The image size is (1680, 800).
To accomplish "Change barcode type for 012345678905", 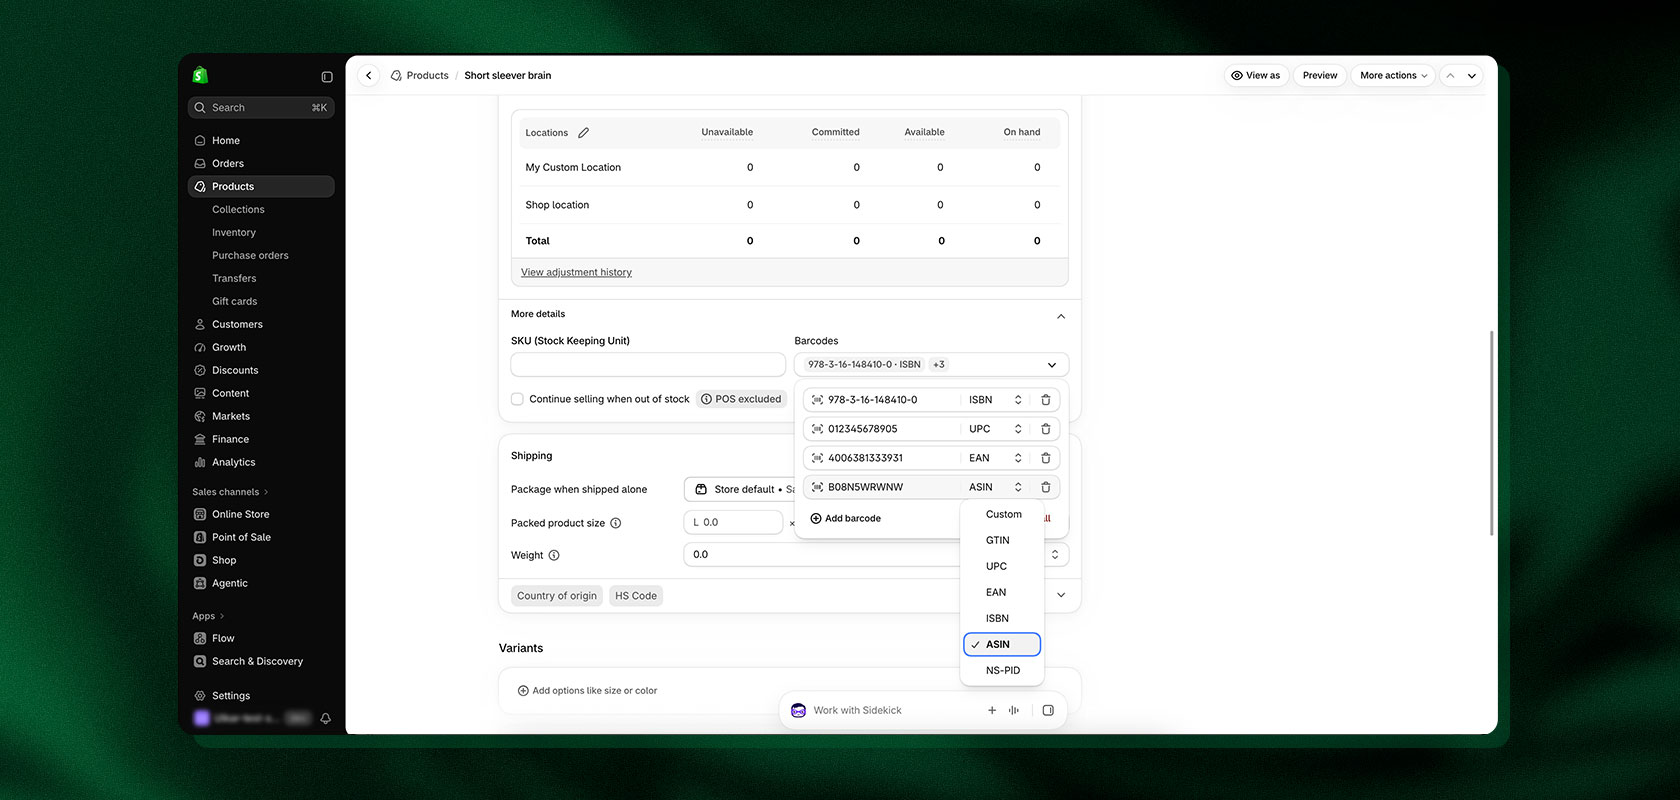I will 995,429.
